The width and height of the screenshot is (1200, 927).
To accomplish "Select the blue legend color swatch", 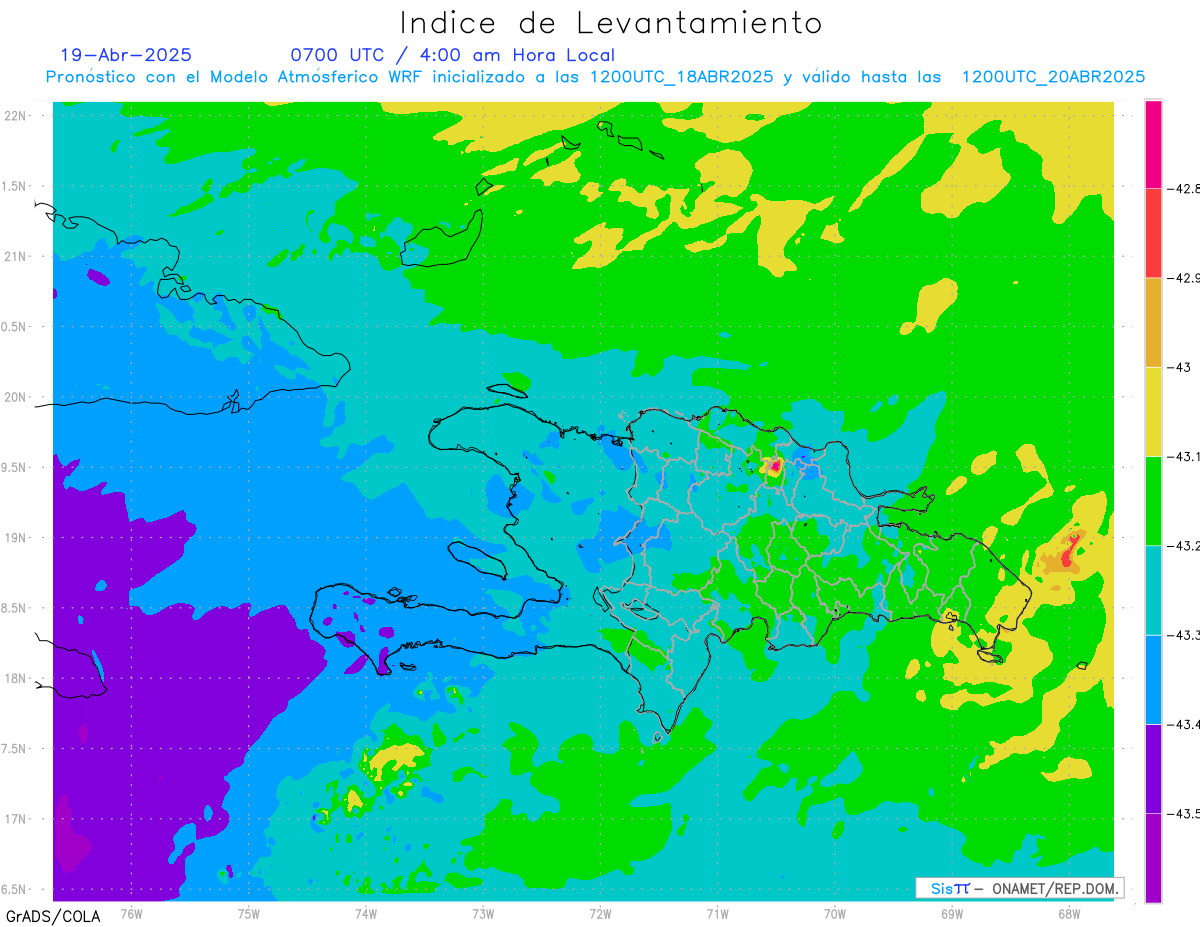I will tap(1153, 679).
